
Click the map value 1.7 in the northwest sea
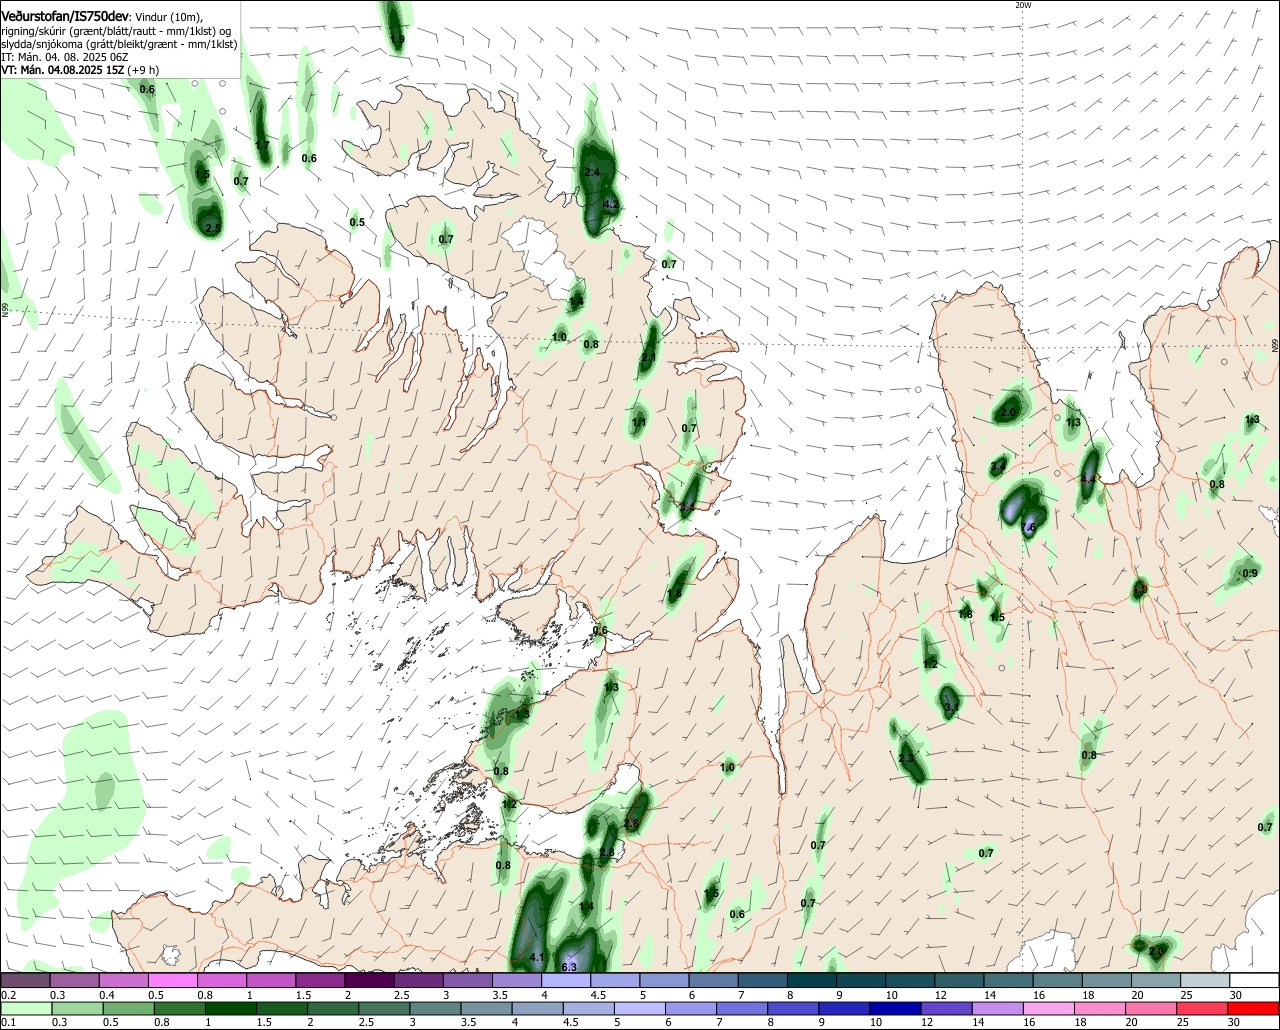(262, 145)
